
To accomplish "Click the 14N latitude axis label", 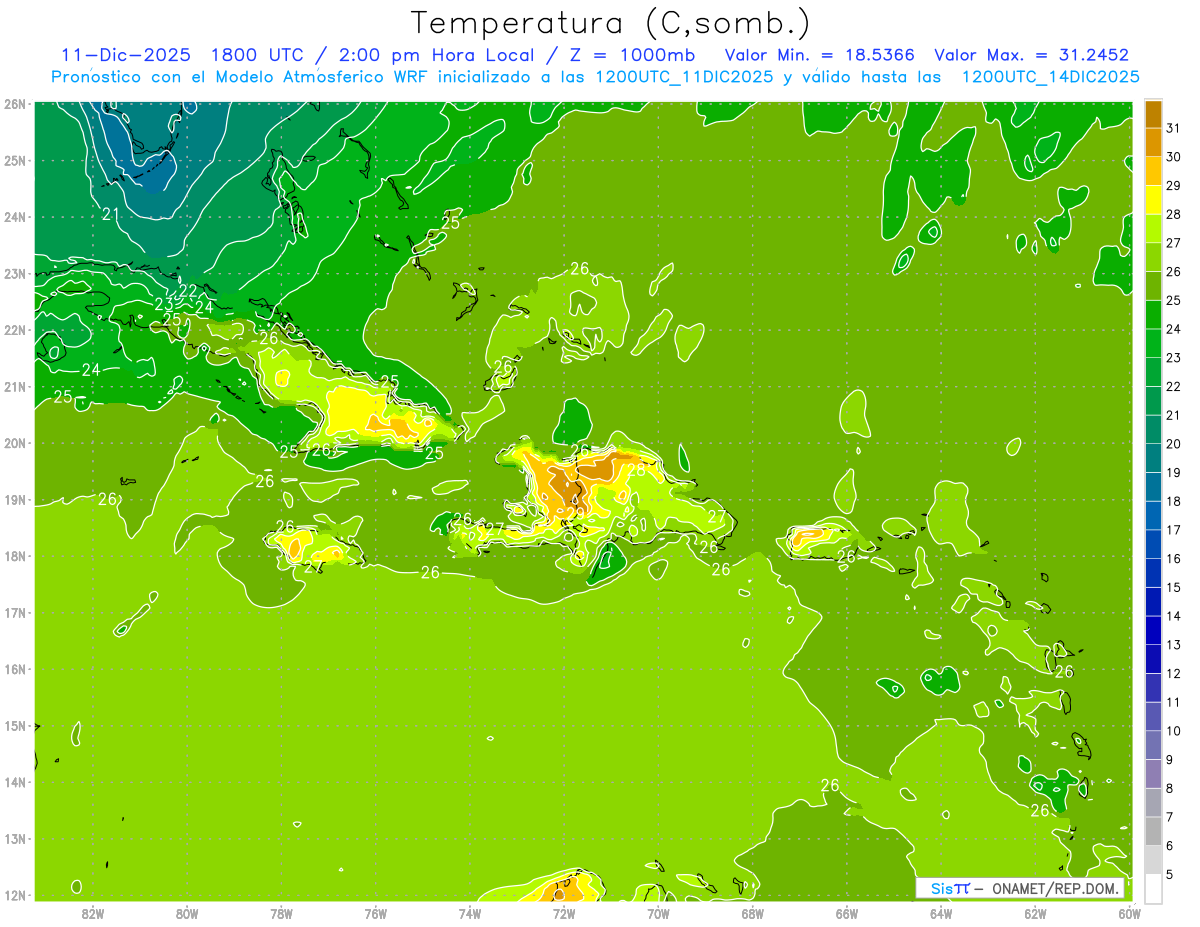I will point(14,782).
